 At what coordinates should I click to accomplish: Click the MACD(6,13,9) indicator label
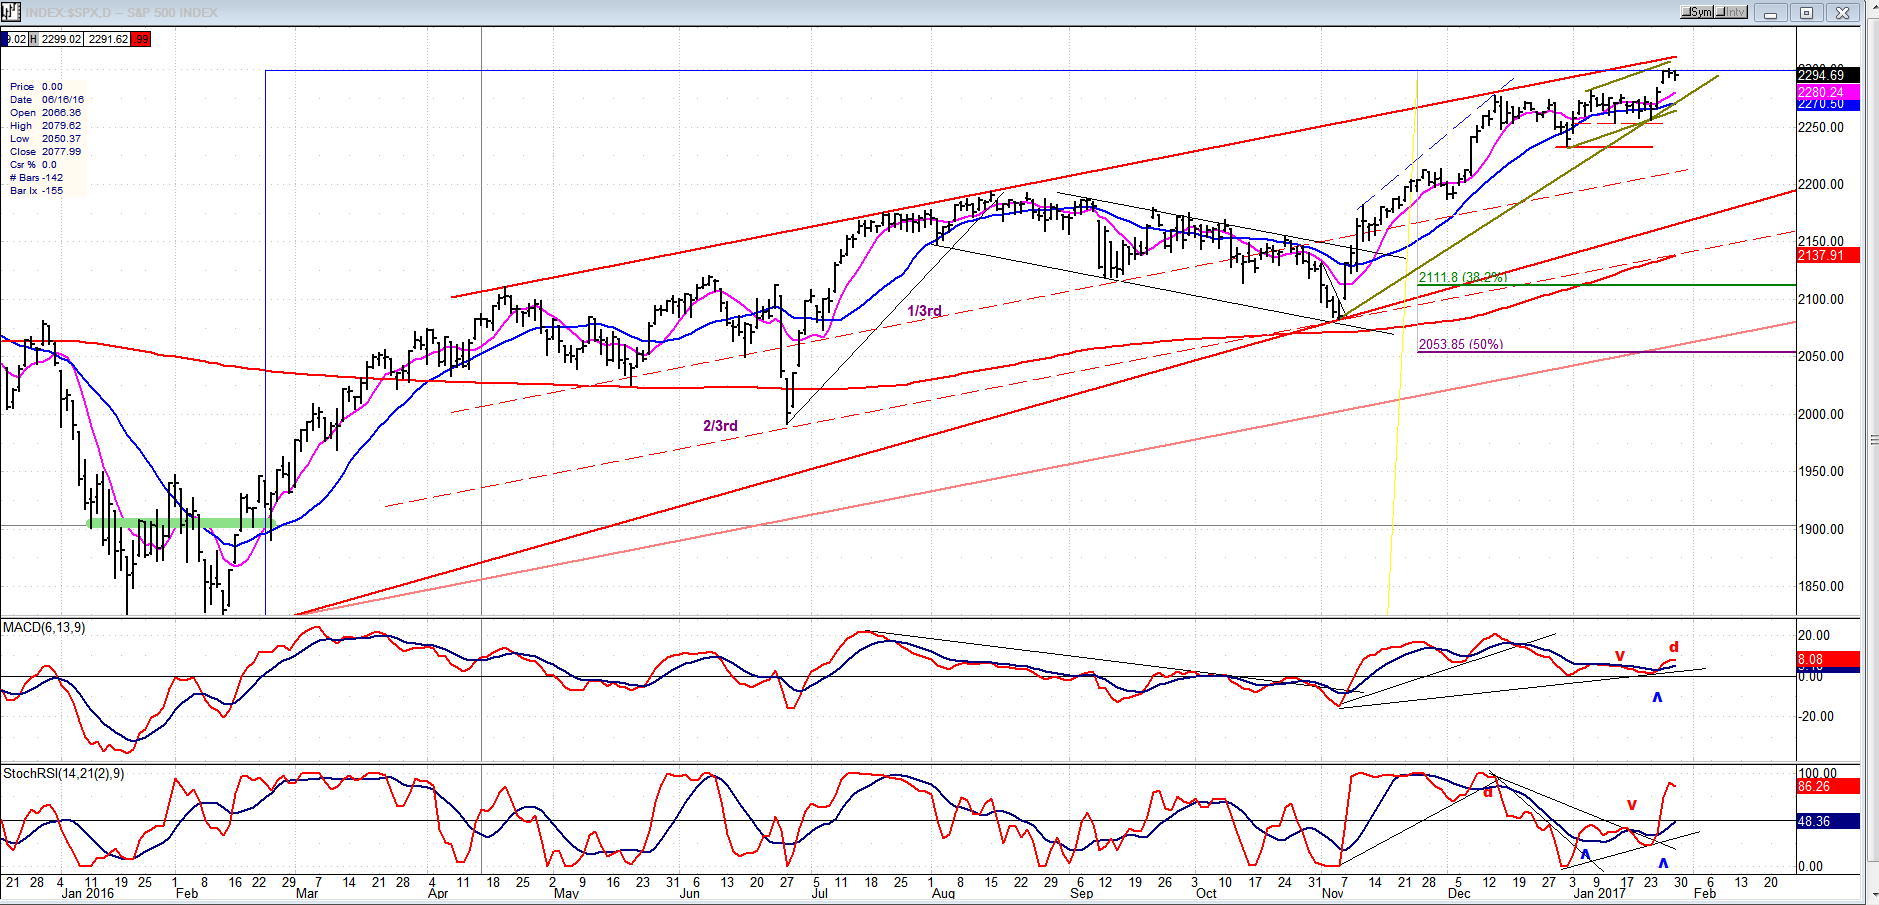(x=44, y=627)
